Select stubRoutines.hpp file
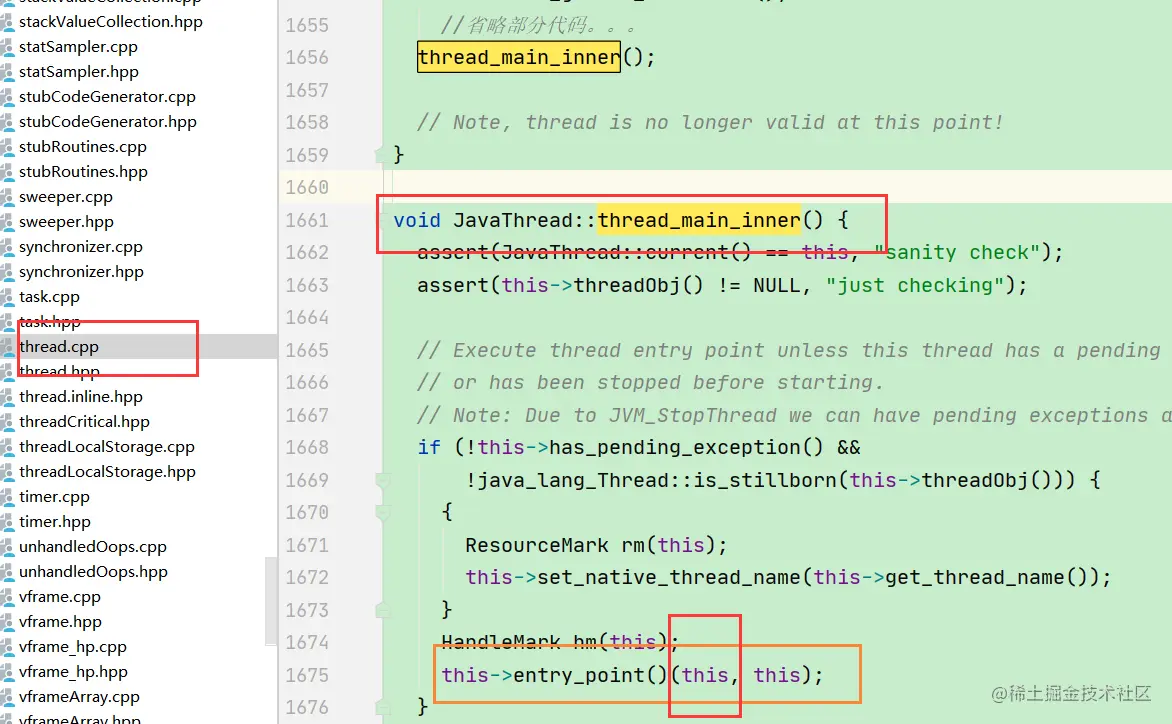1172x724 pixels. pyautogui.click(x=84, y=172)
